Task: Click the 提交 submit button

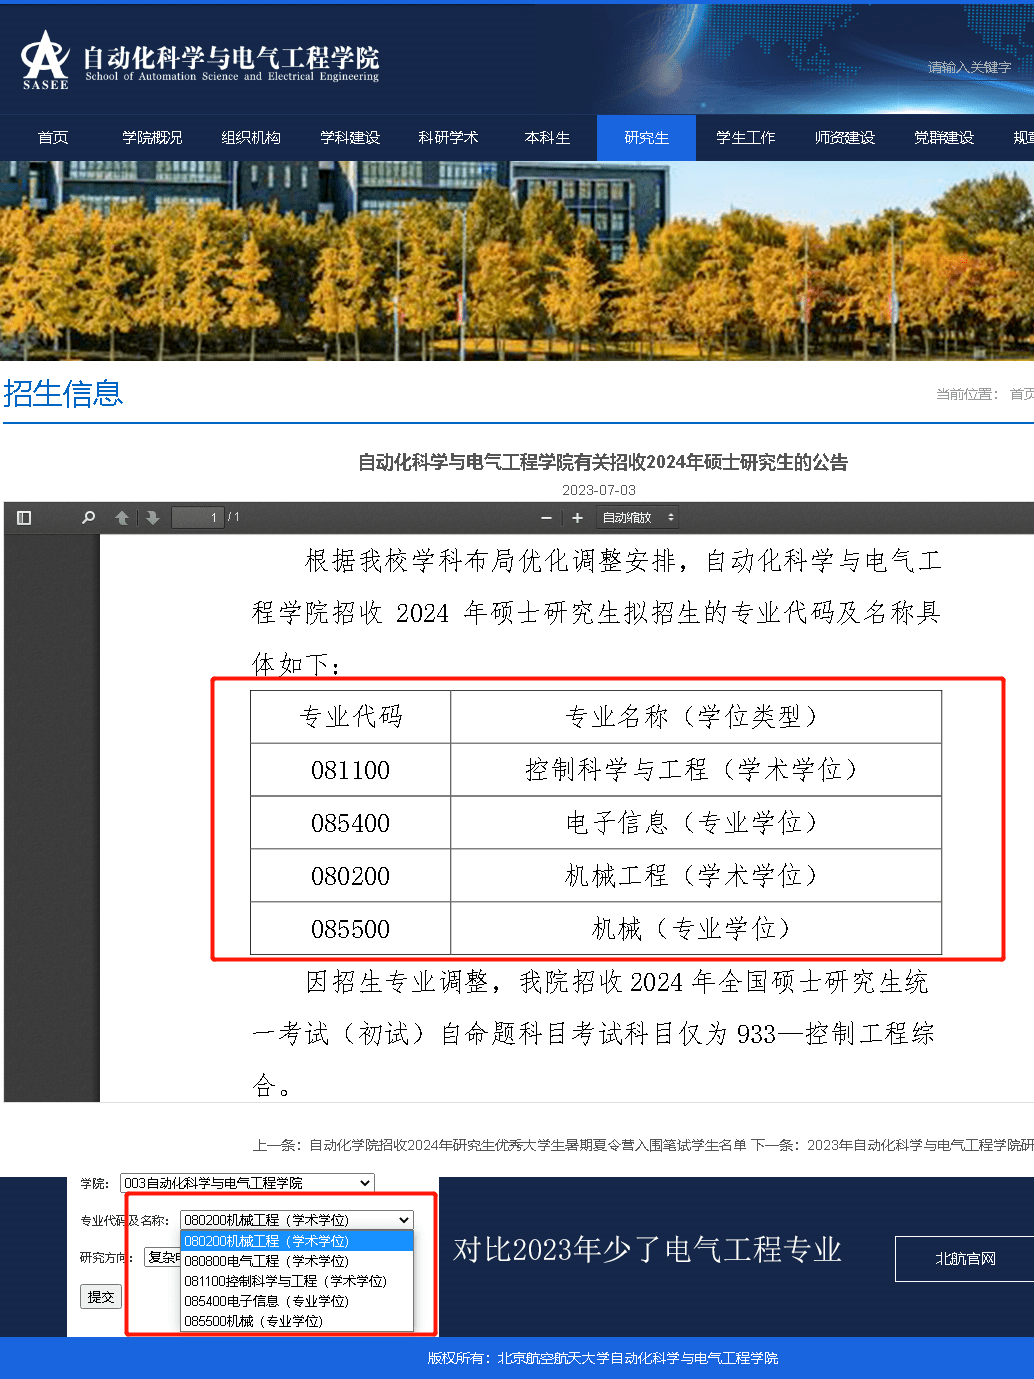Action: (101, 1297)
